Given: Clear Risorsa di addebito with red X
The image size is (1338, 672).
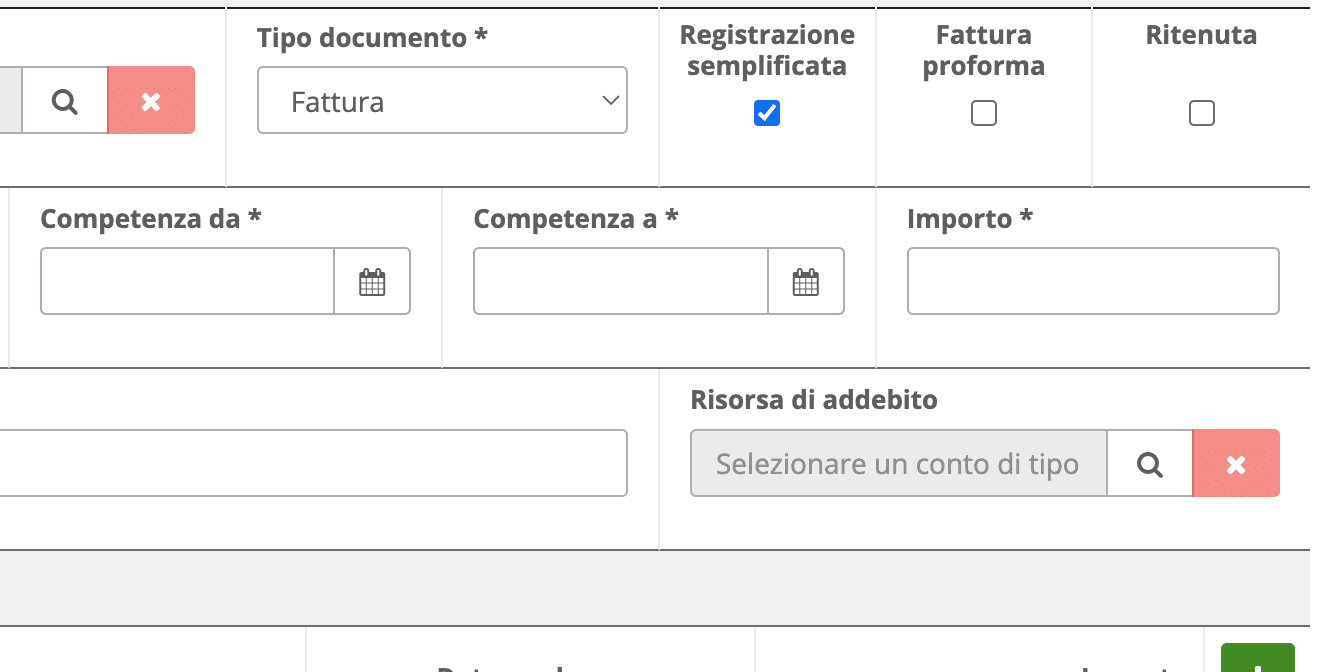Looking at the screenshot, I should click(1236, 463).
